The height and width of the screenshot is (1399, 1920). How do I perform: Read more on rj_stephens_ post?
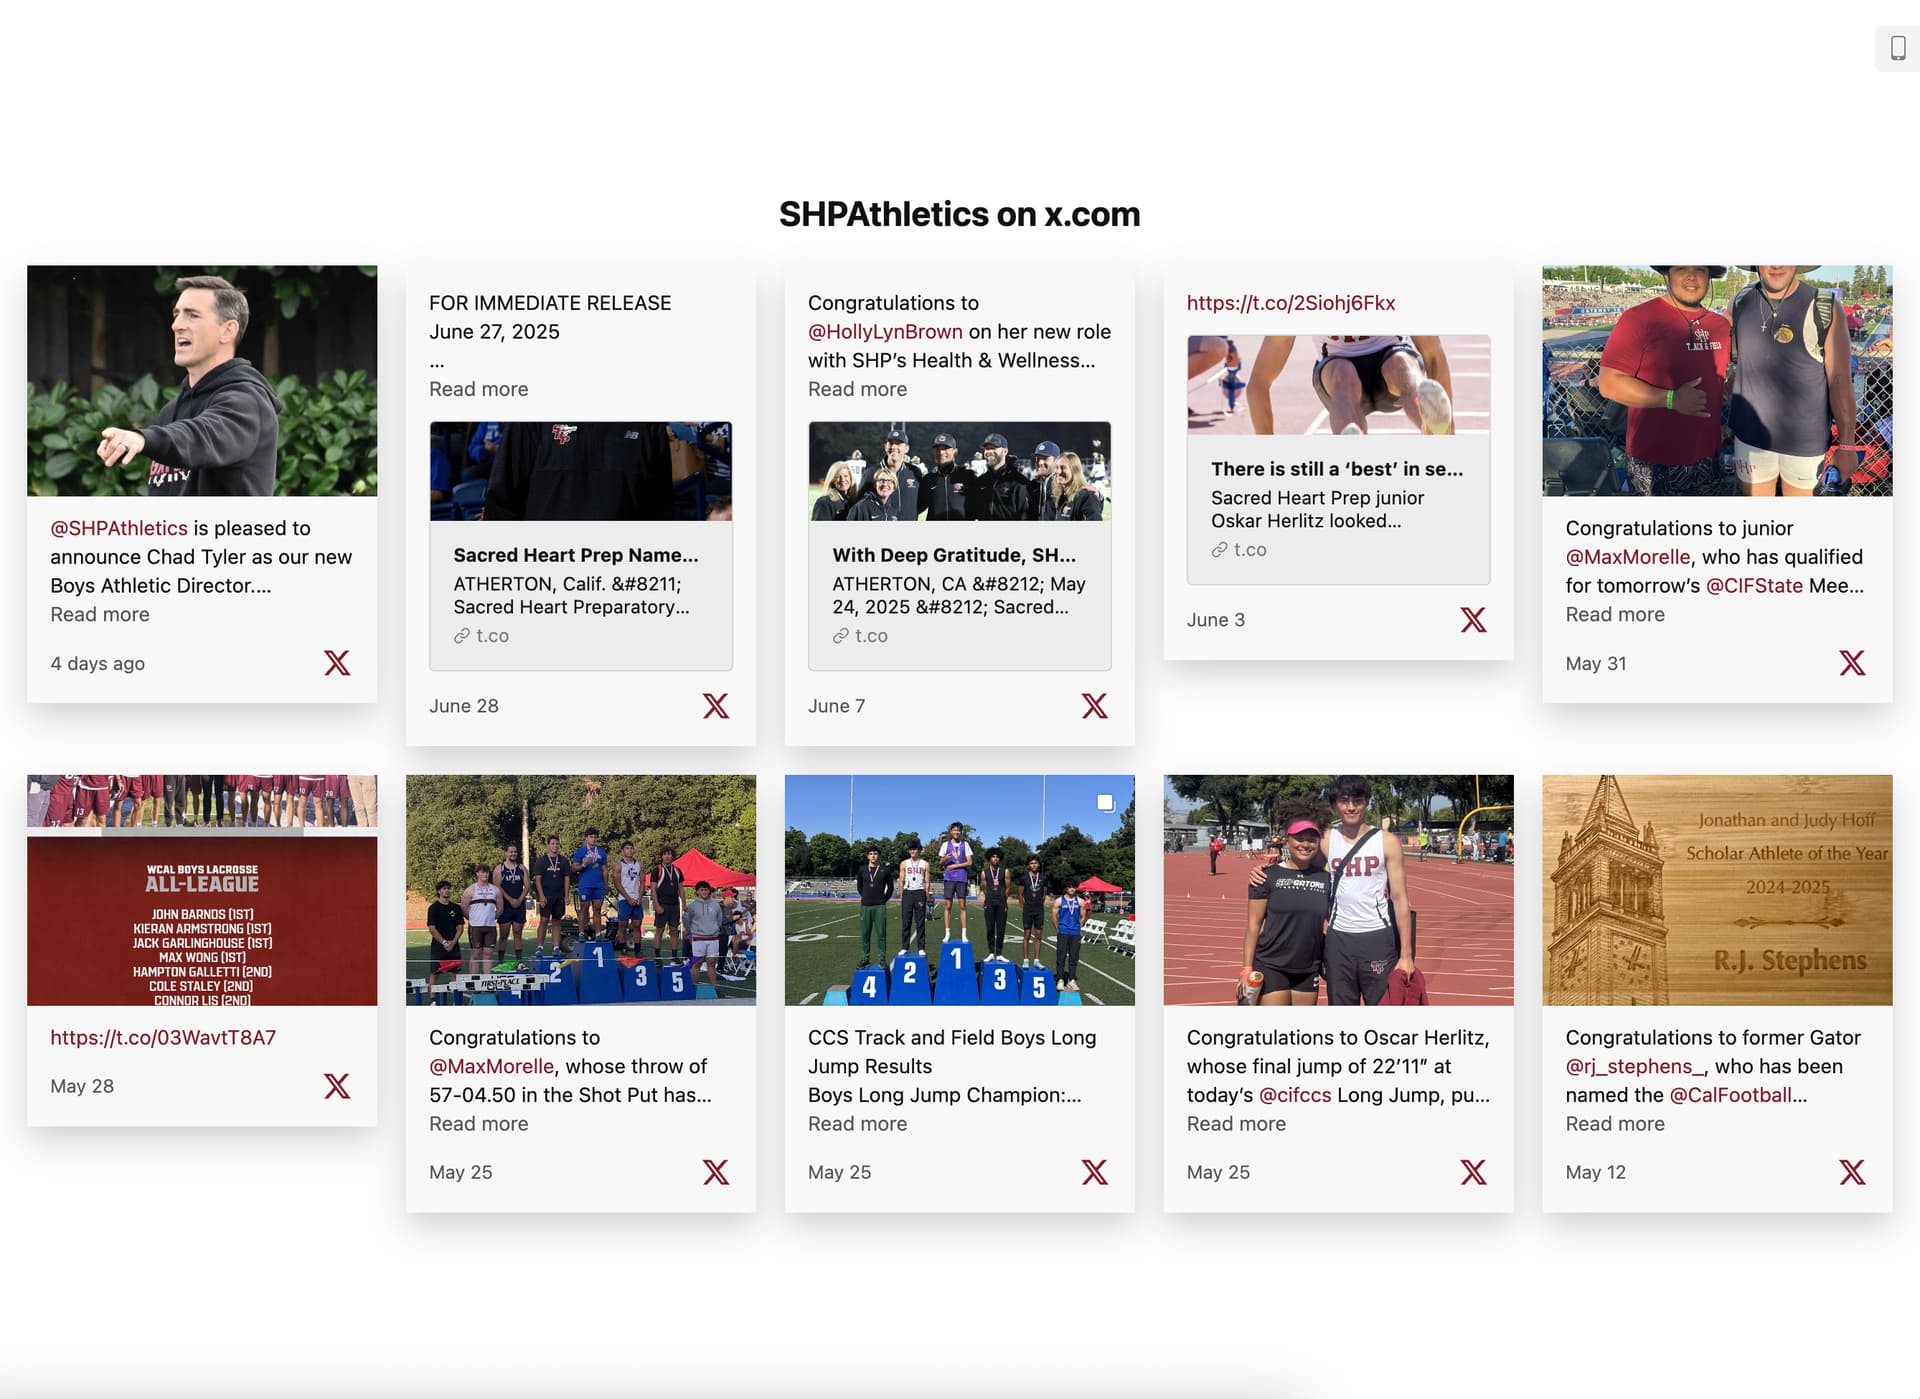click(x=1615, y=1123)
